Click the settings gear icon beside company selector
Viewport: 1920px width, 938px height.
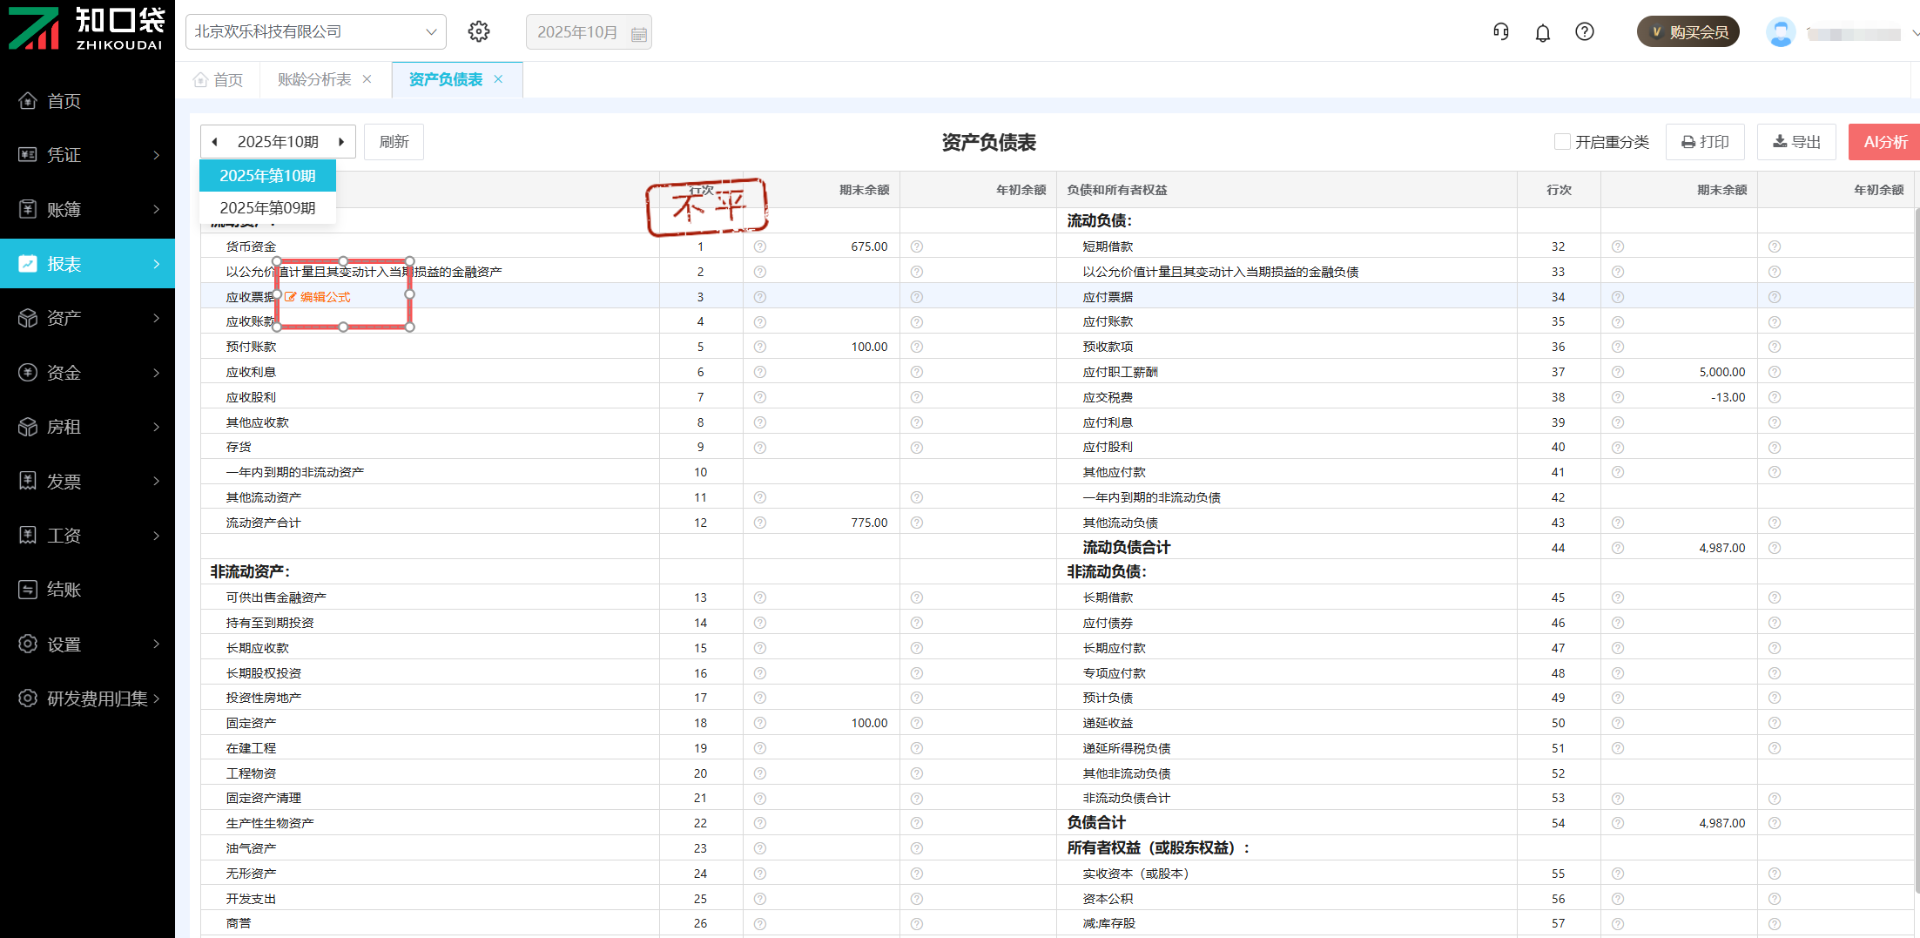479,32
